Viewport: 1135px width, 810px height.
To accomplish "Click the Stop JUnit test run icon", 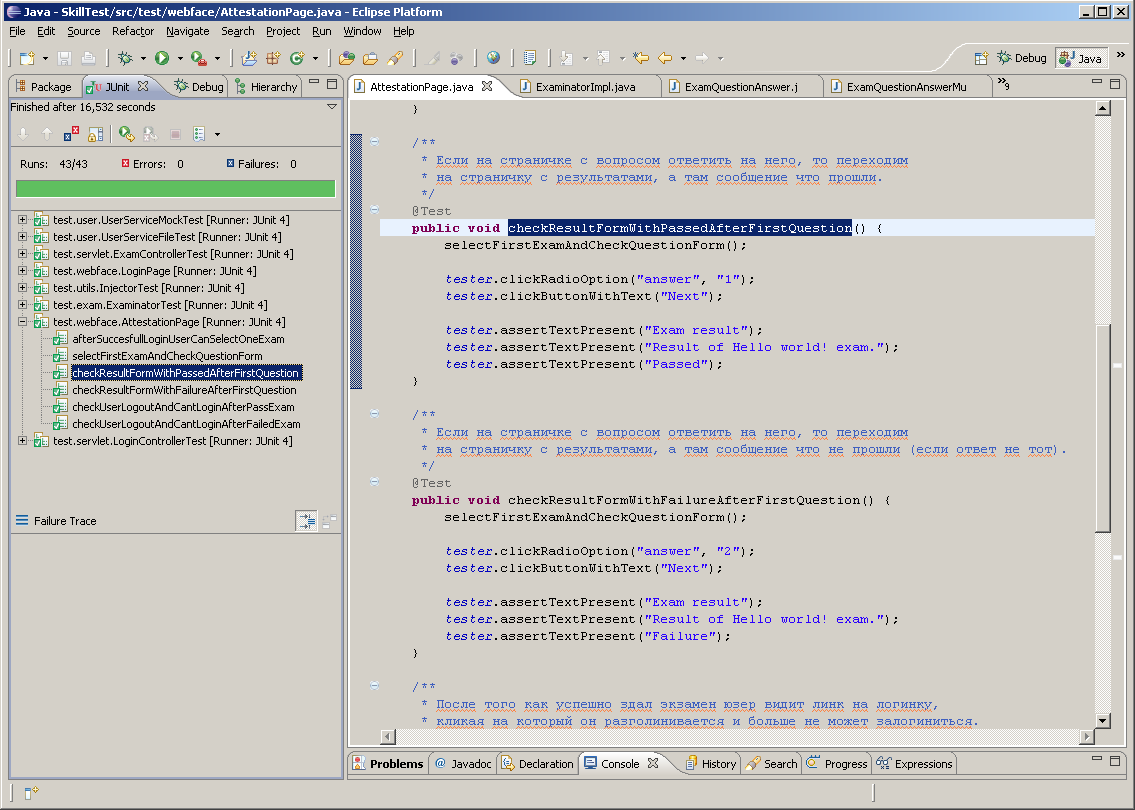I will [174, 133].
